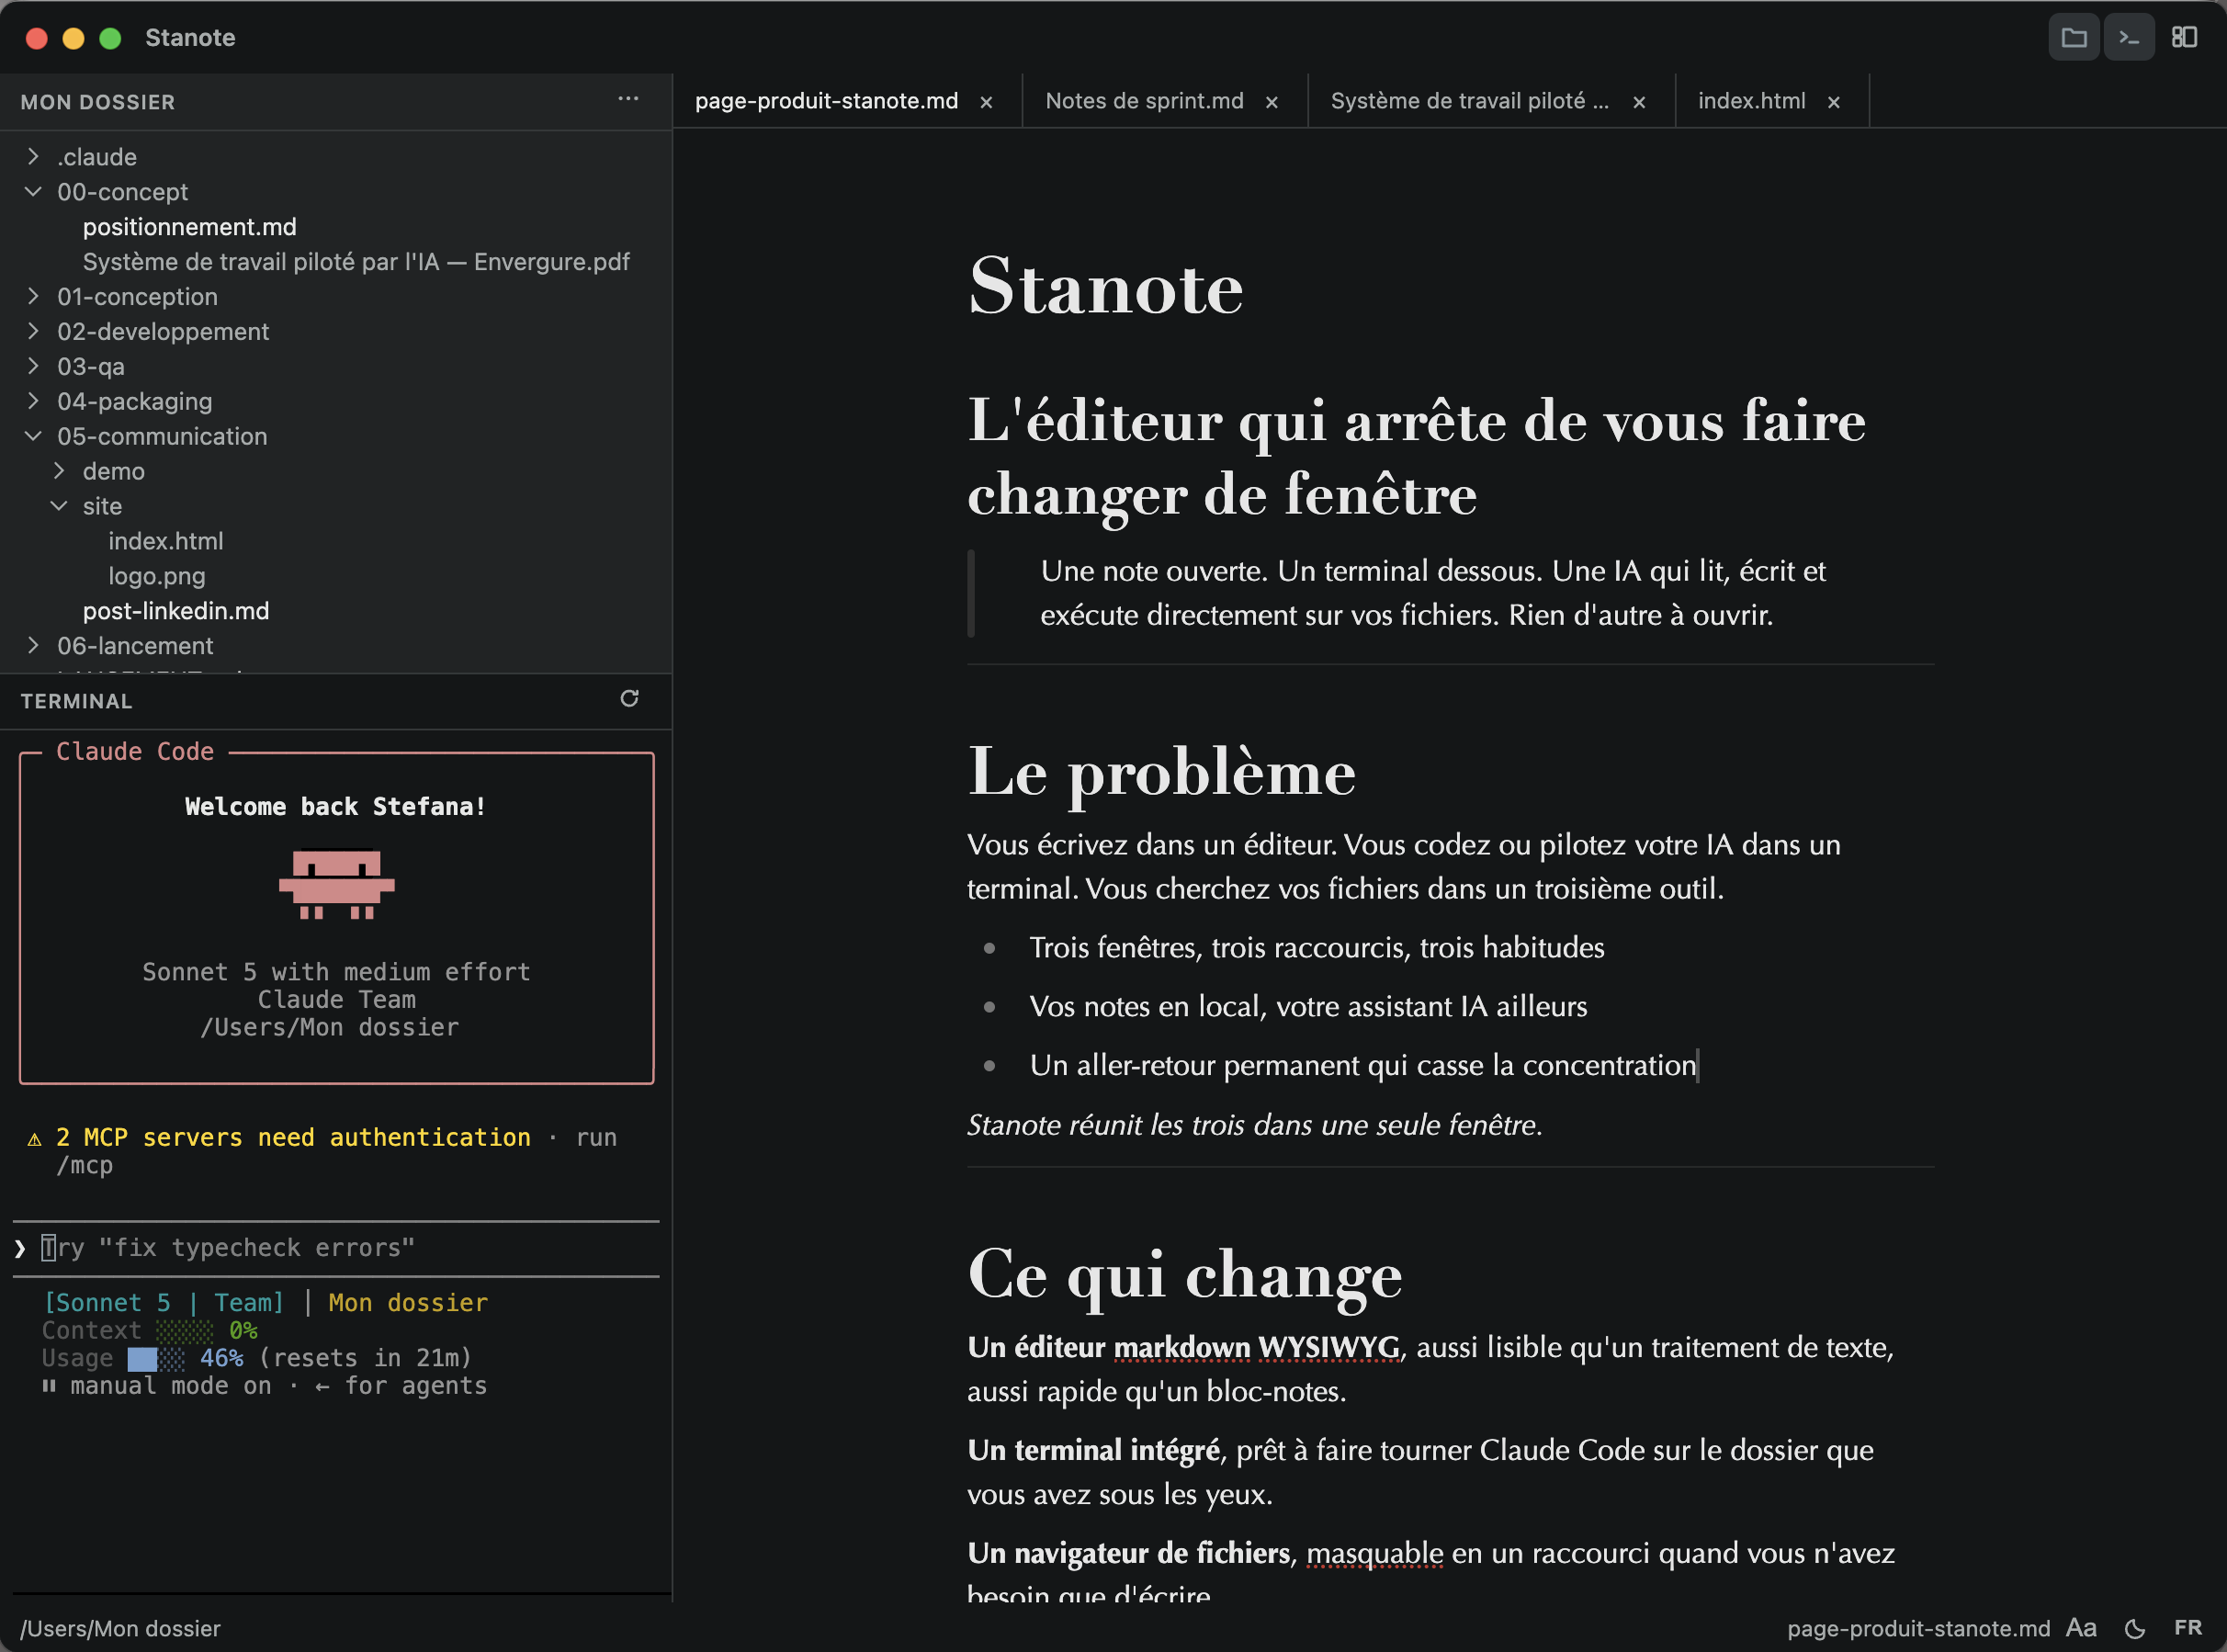Click the underlined WYSIWYG word

pos(1329,1348)
